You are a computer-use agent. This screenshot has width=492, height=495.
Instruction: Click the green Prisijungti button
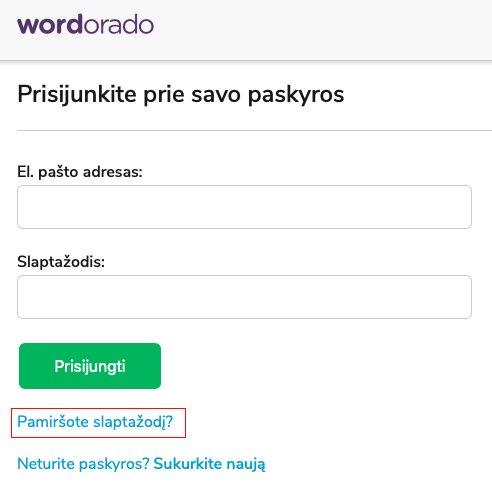tap(90, 366)
